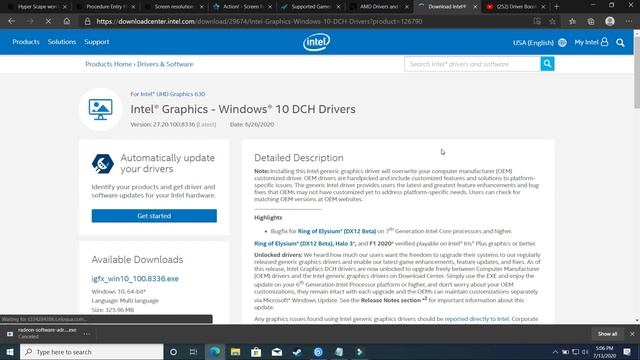Screen dimensions: 640x360
Task: Open Microsoft Store from taskbar
Action: [x=256, y=352]
